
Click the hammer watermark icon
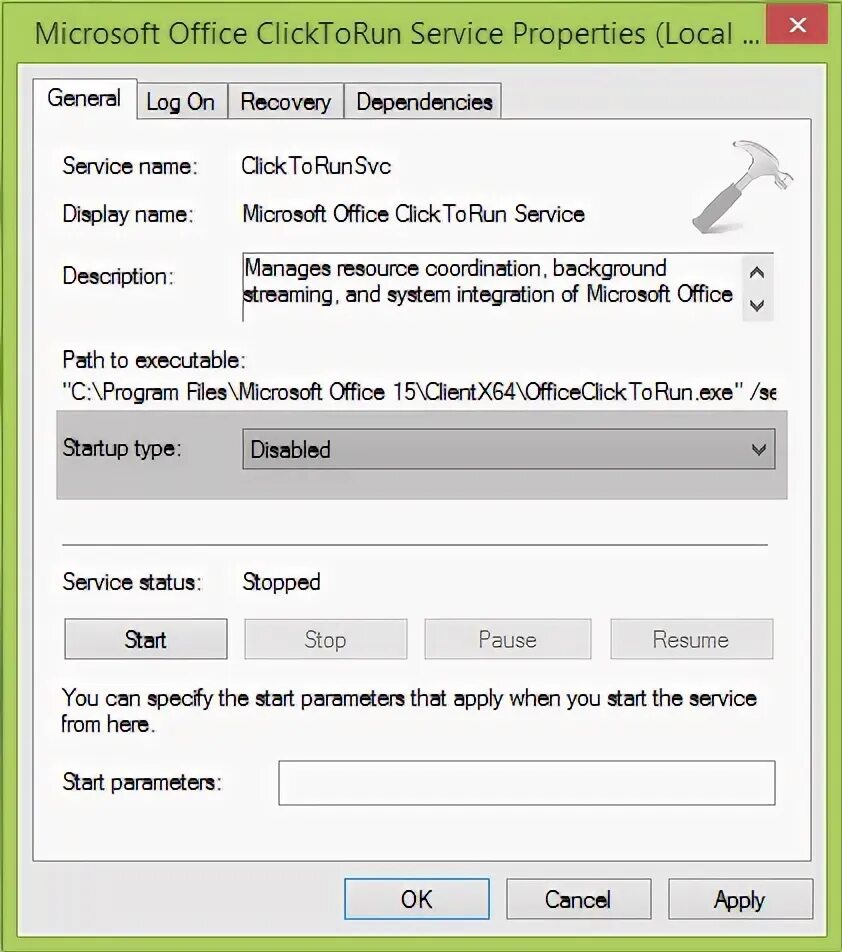(x=742, y=187)
